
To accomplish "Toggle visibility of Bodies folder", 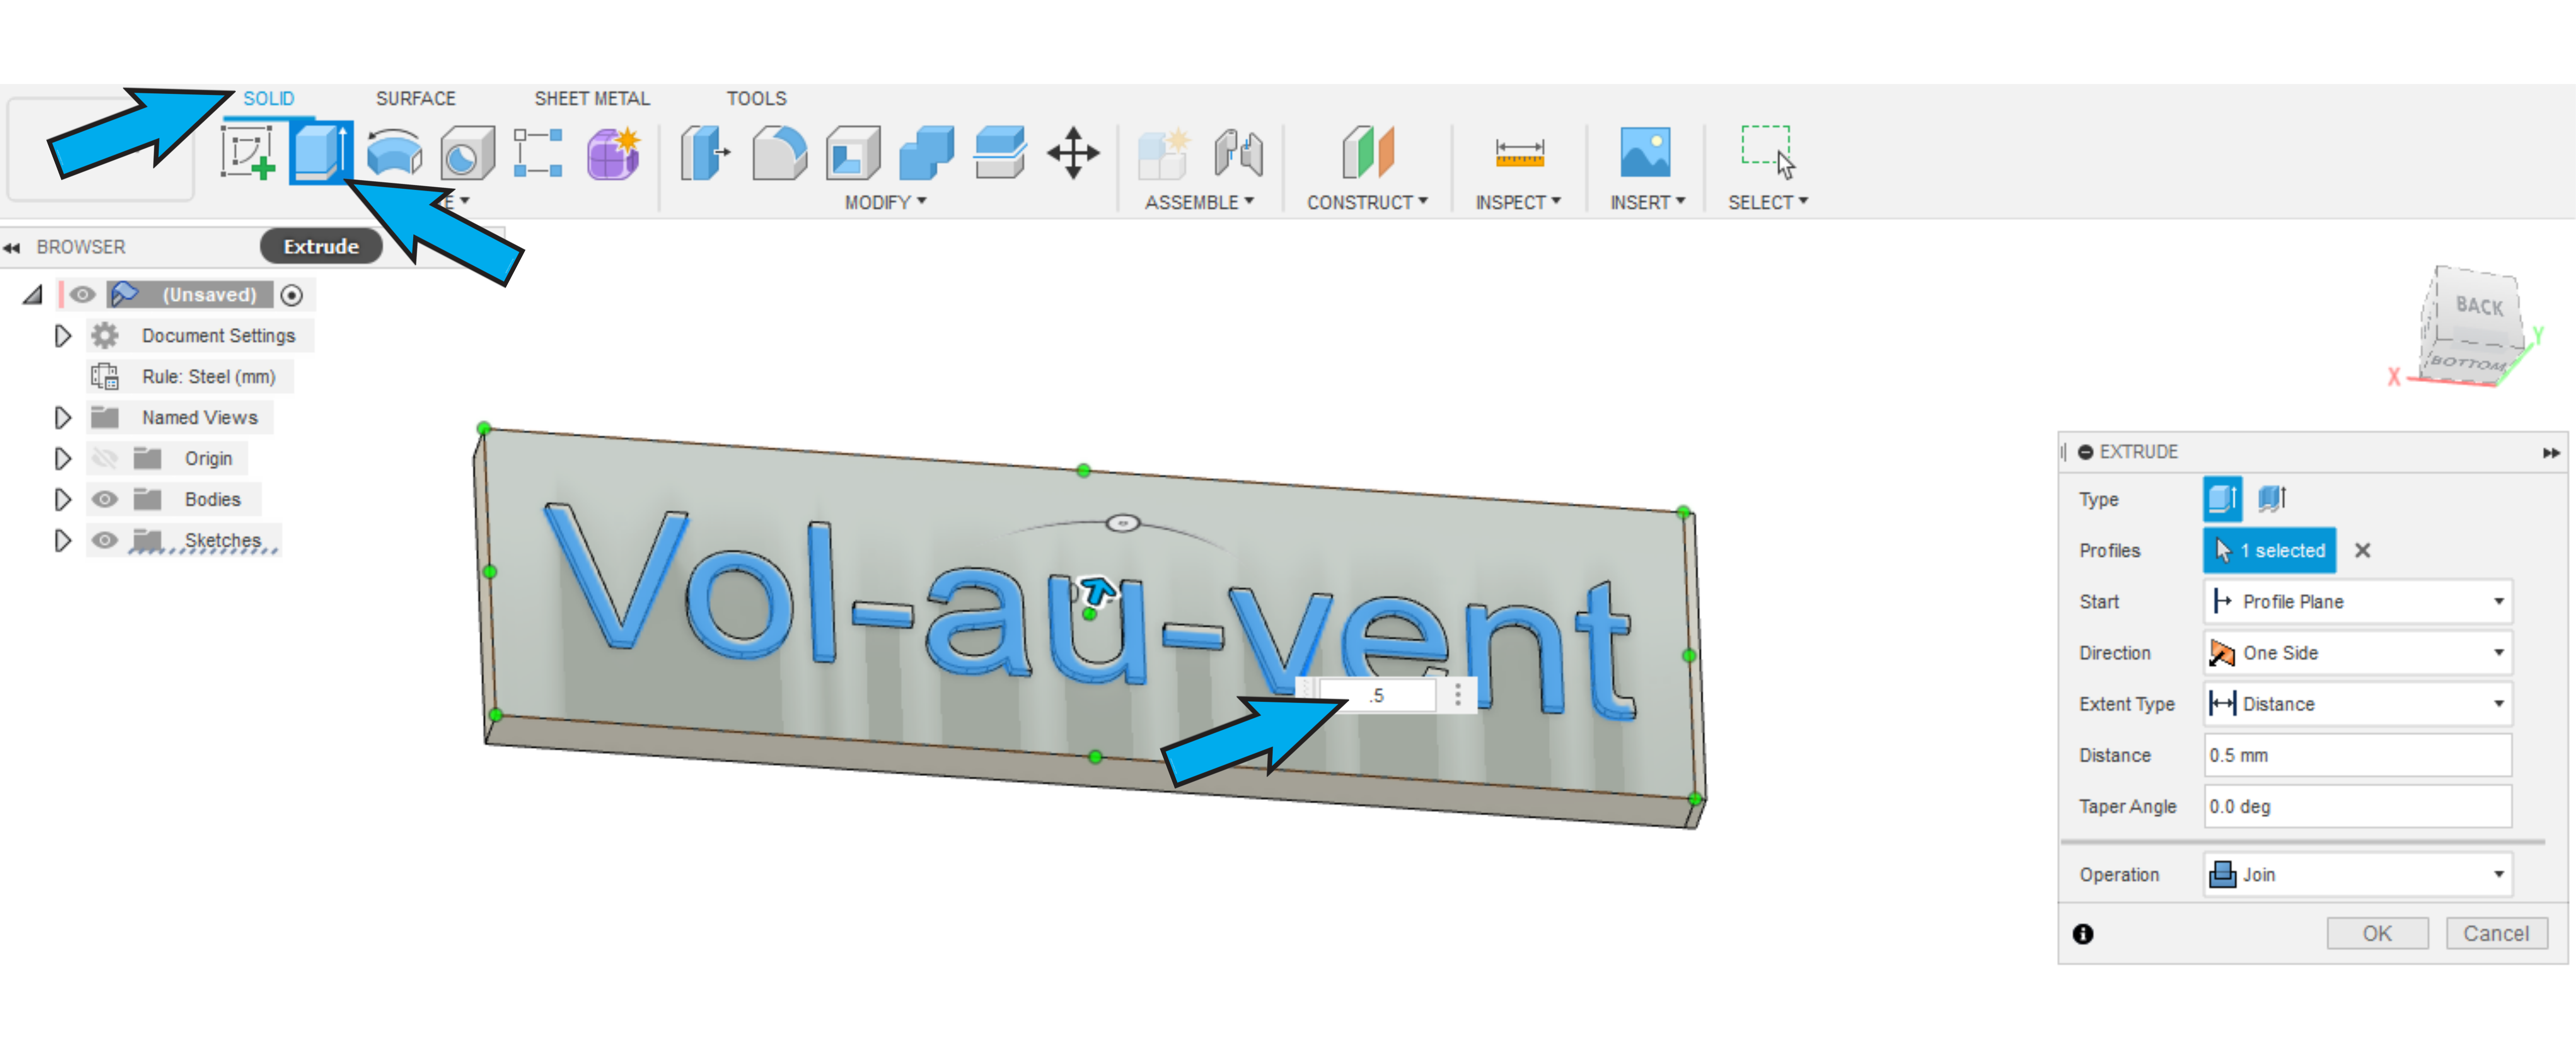I will pyautogui.click(x=105, y=499).
